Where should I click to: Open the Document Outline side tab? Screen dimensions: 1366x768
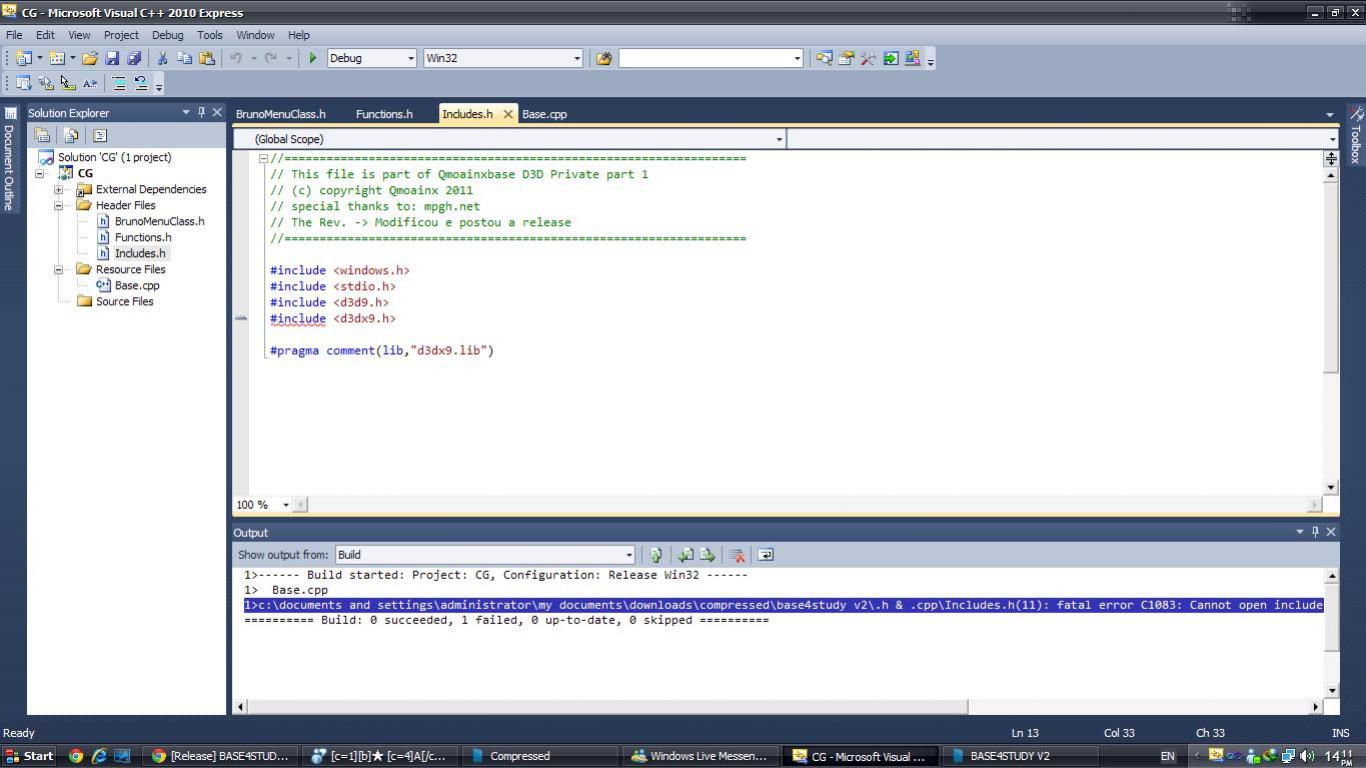tap(9, 160)
